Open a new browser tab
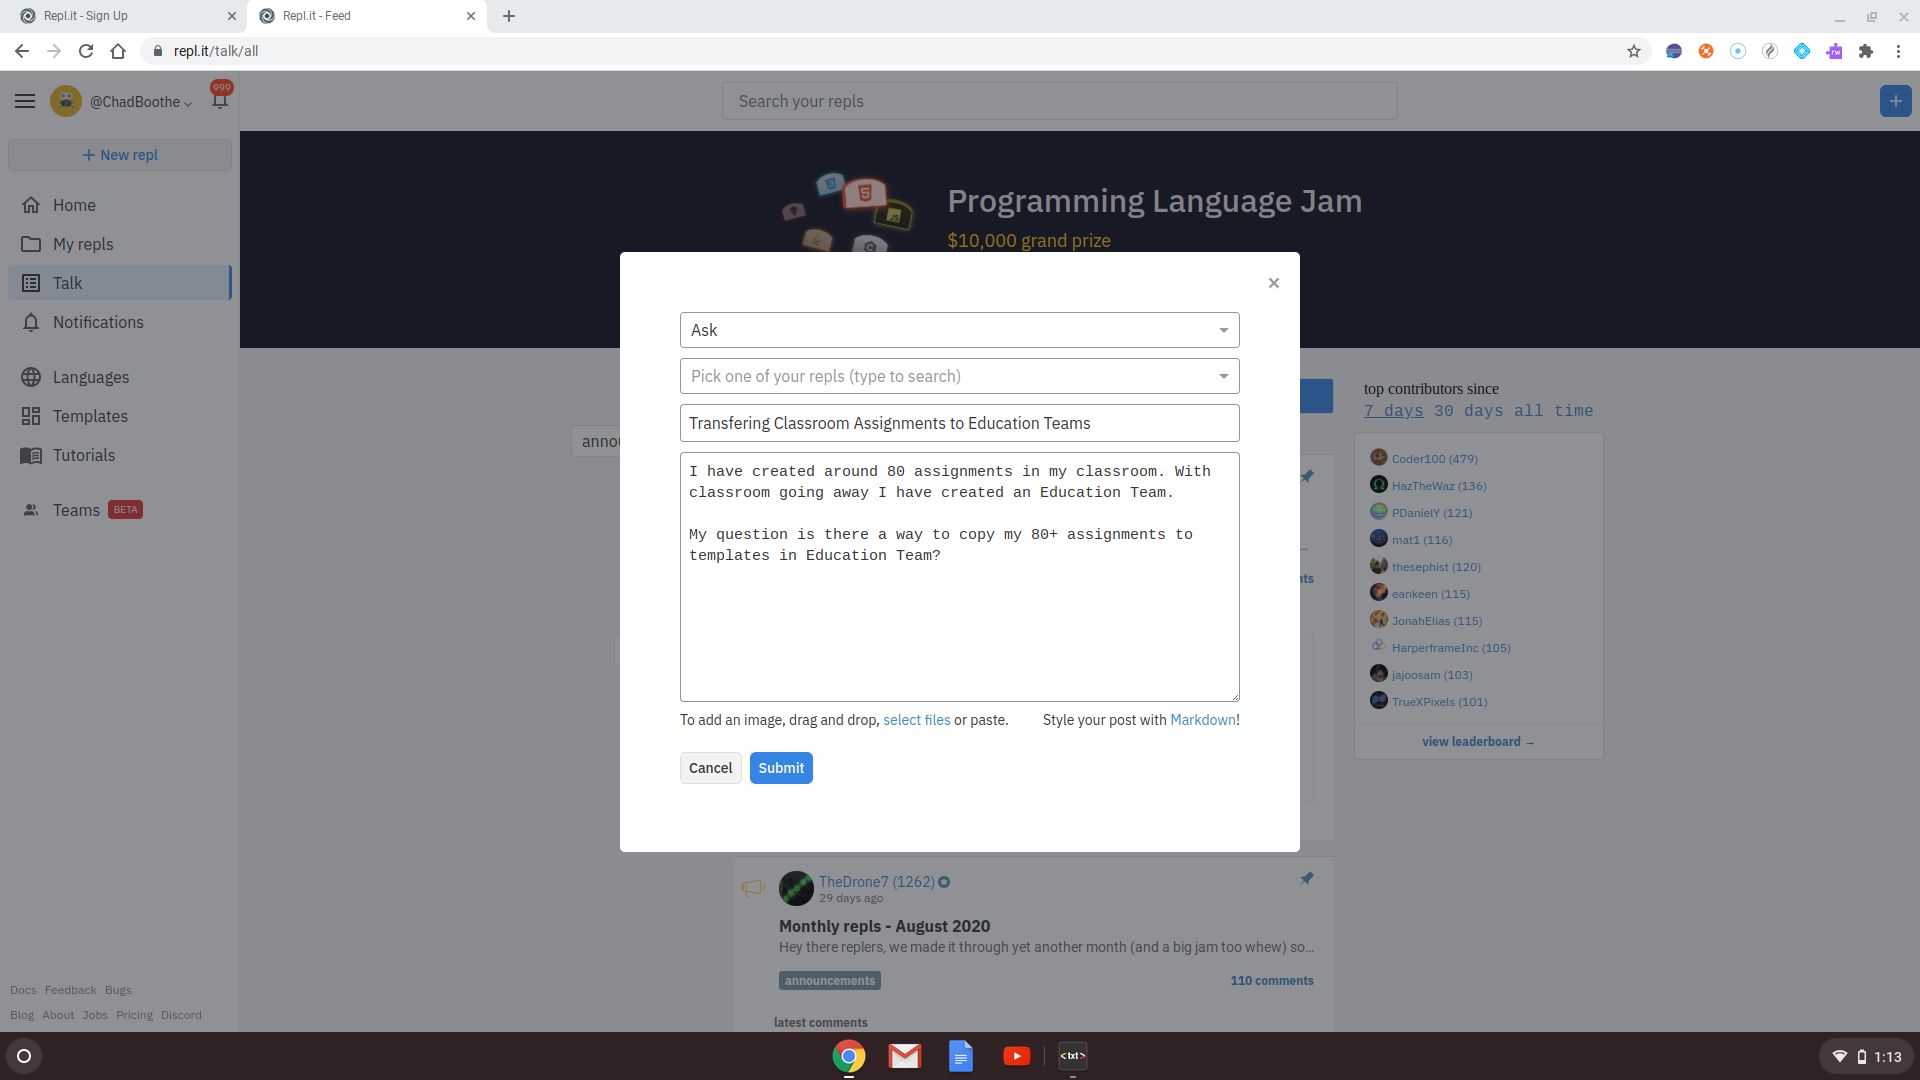 [x=509, y=16]
